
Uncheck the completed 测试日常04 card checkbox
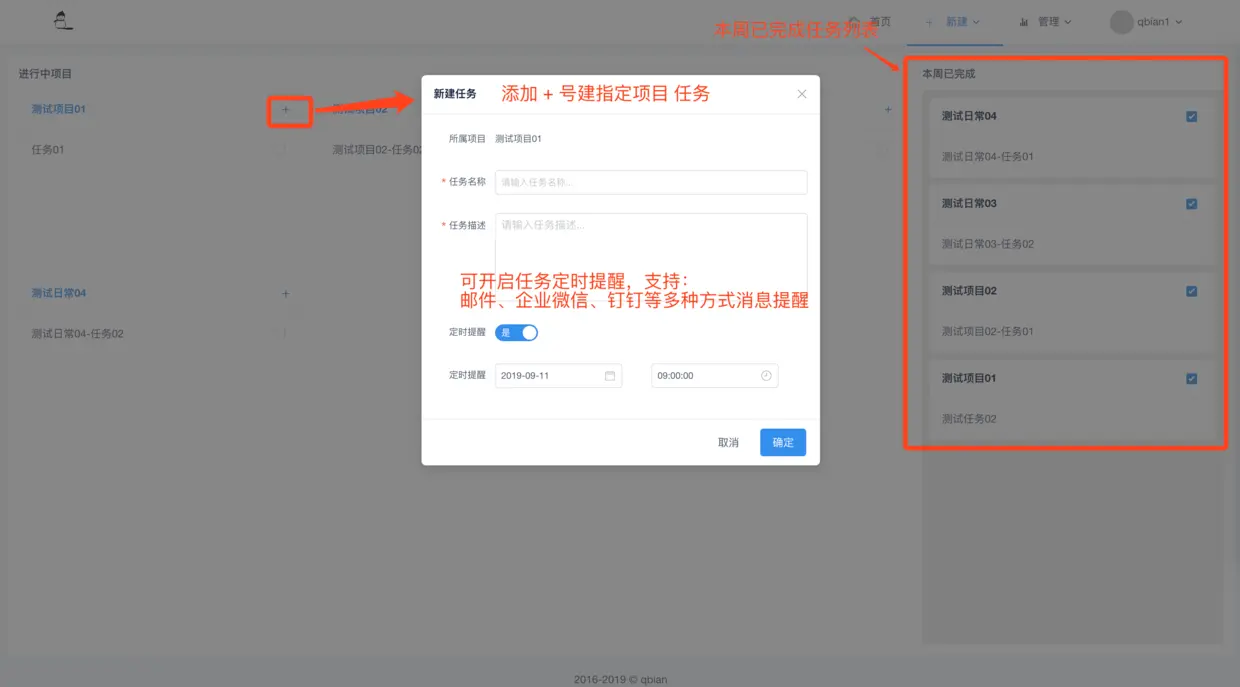coord(1191,117)
